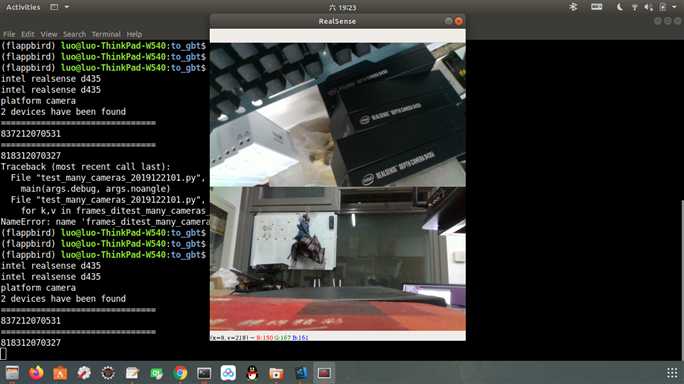Click the bottom camera feed of the room
This screenshot has width=684, height=384.
pyautogui.click(x=338, y=259)
